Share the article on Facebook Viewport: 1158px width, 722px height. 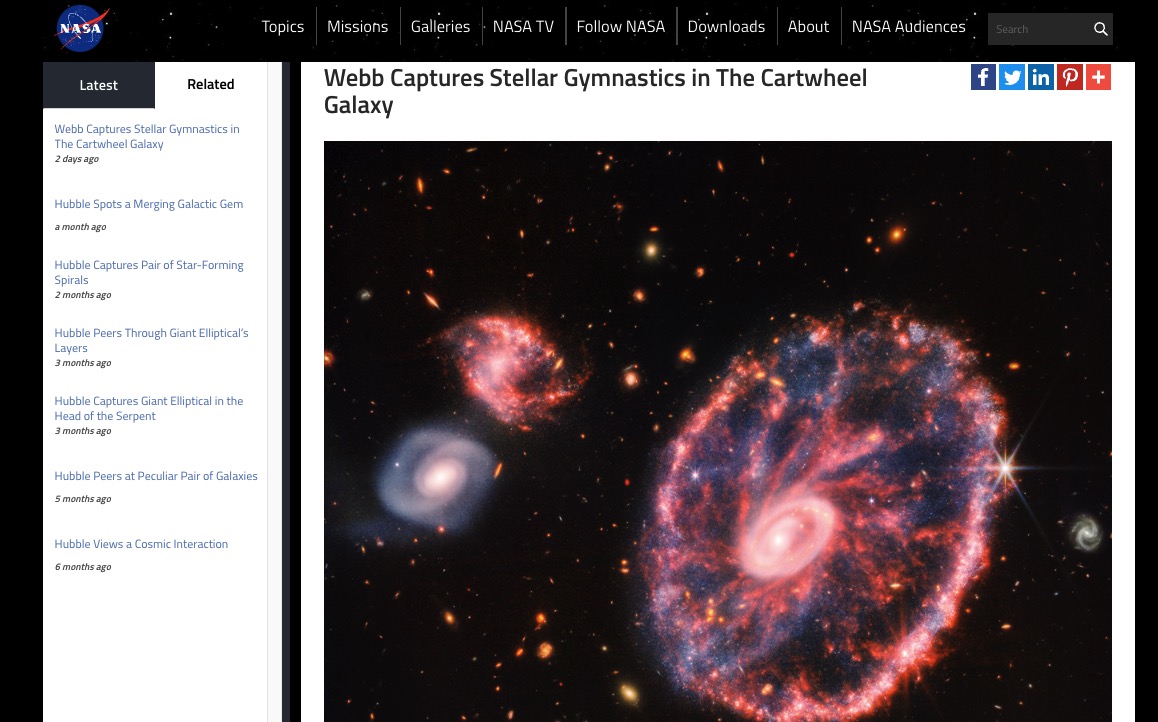click(x=983, y=77)
